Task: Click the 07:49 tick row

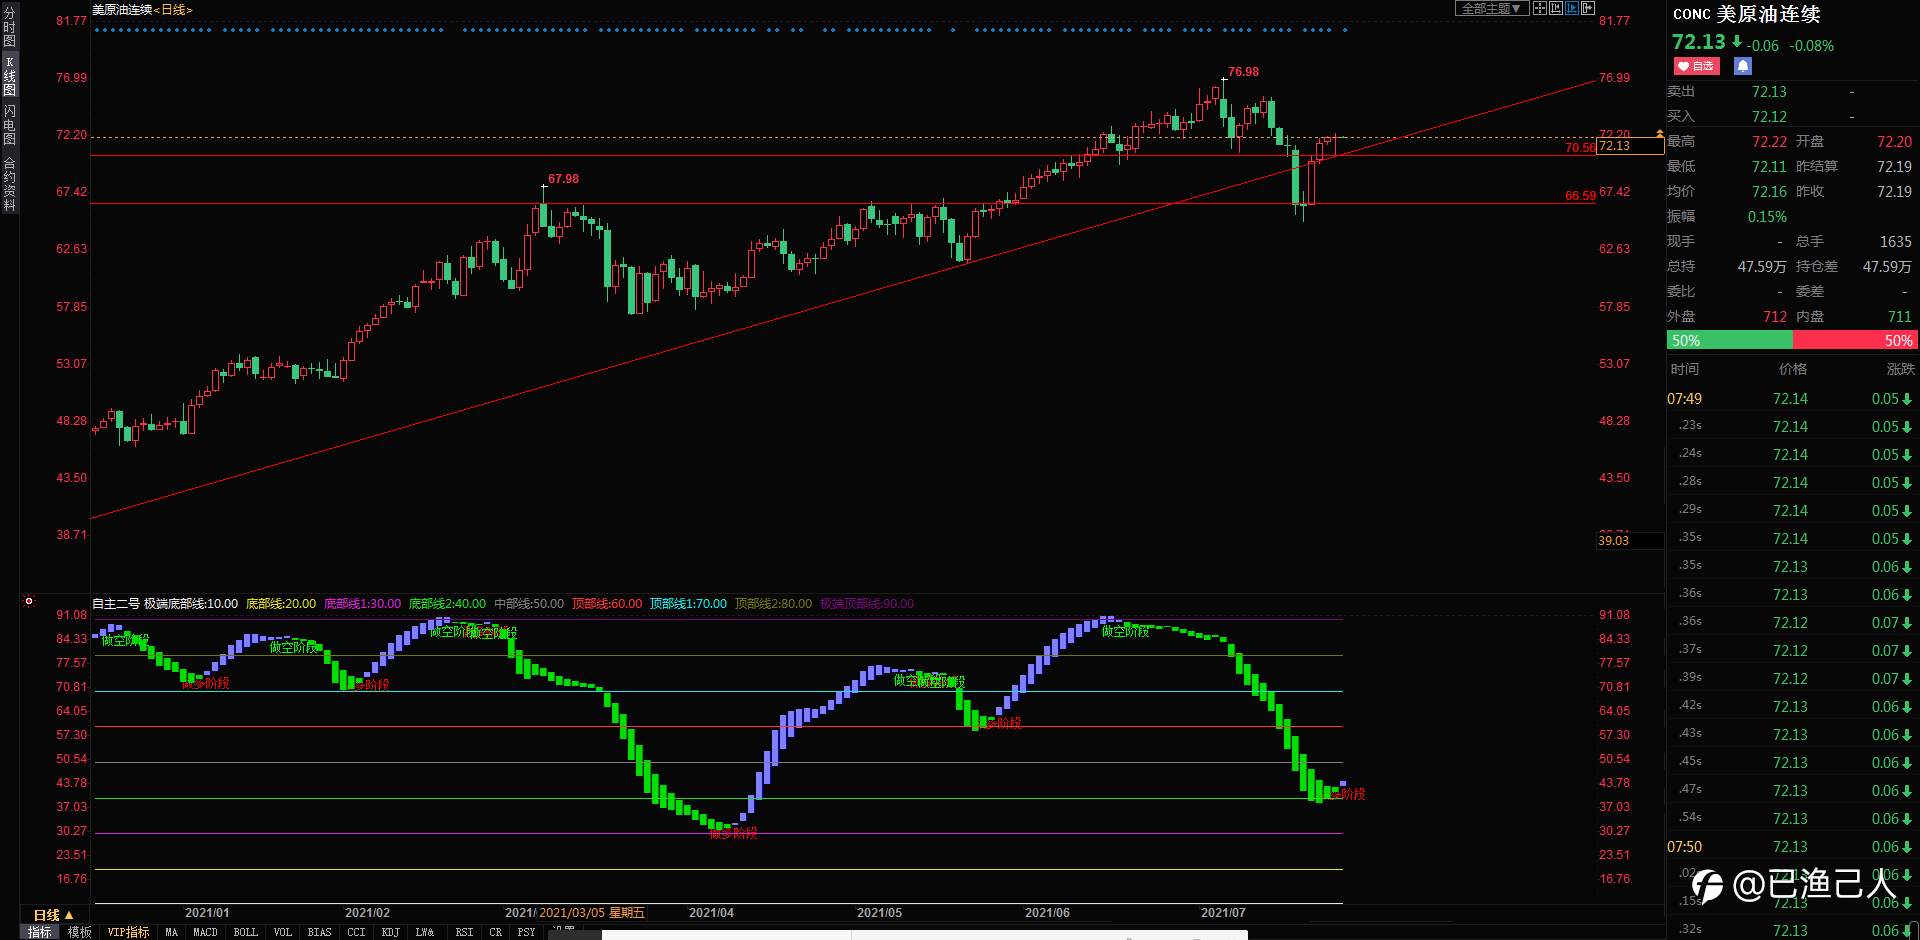Action: pyautogui.click(x=1792, y=399)
